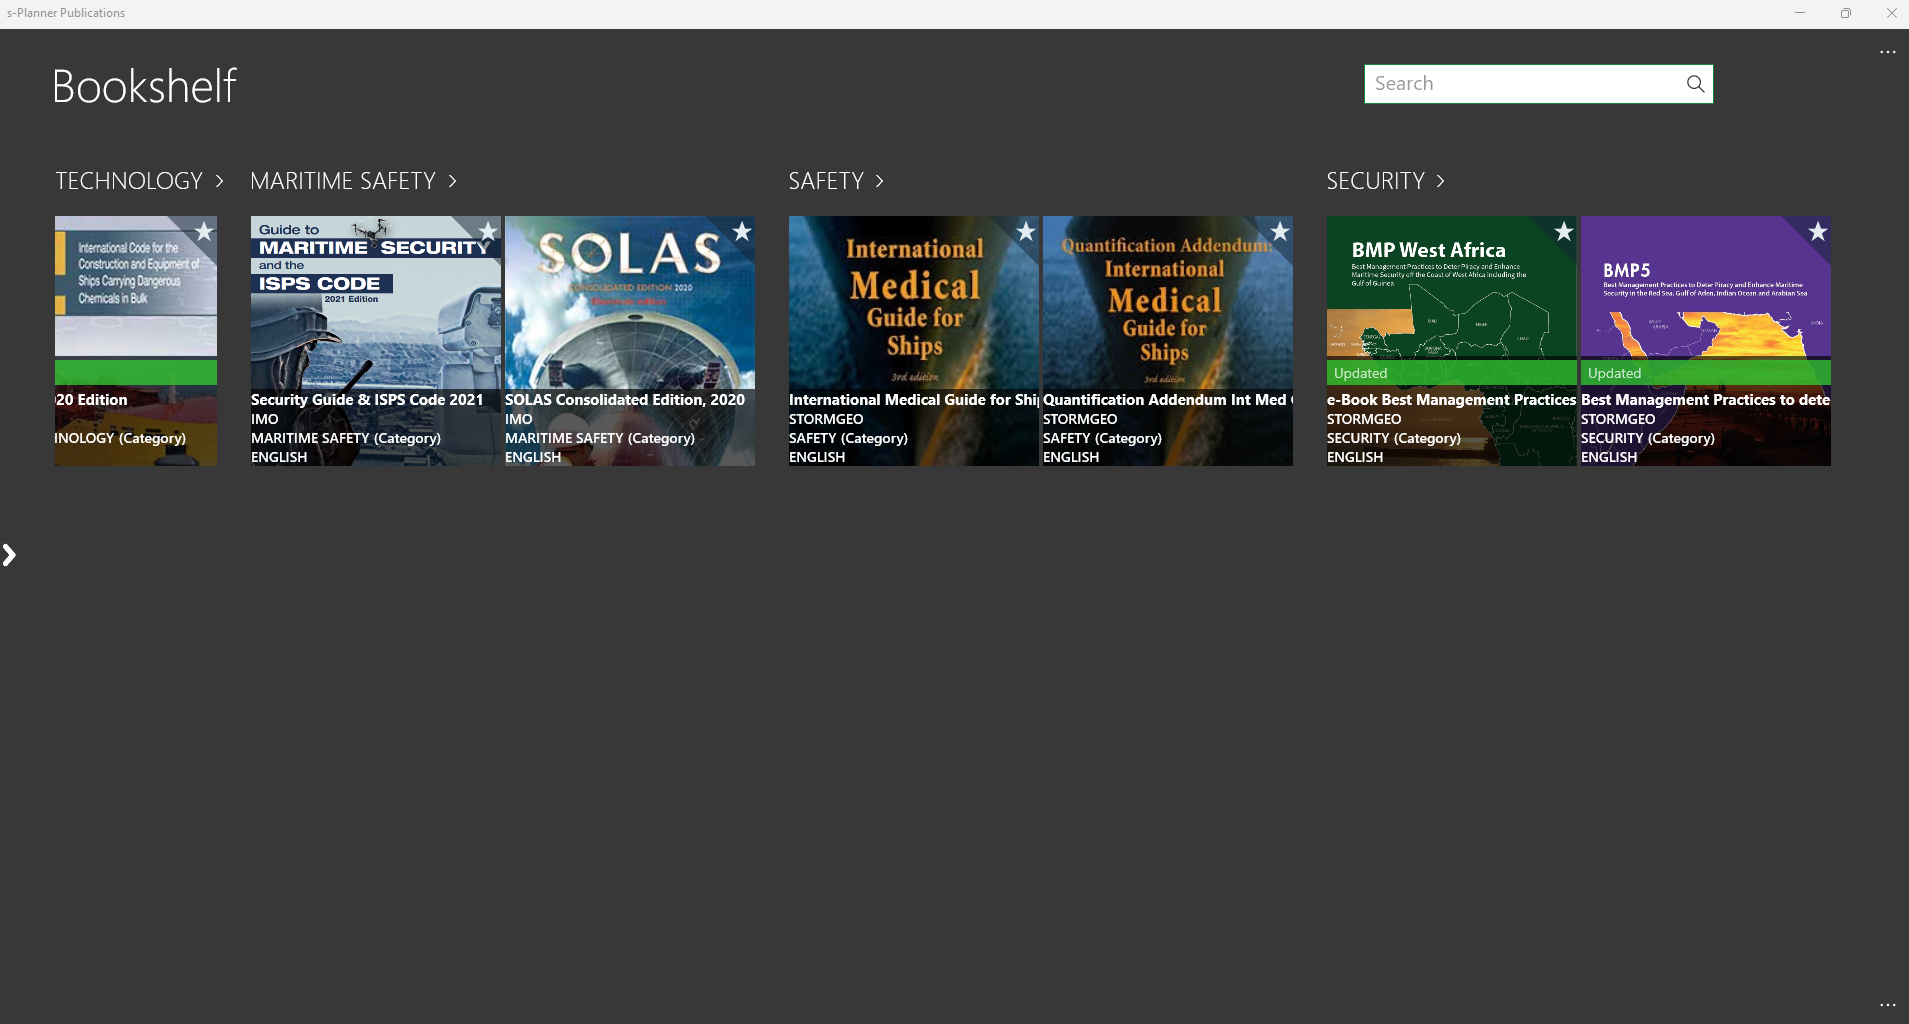Click STORMGEO under BMP5 book
This screenshot has height=1024, width=1909.
(x=1618, y=419)
